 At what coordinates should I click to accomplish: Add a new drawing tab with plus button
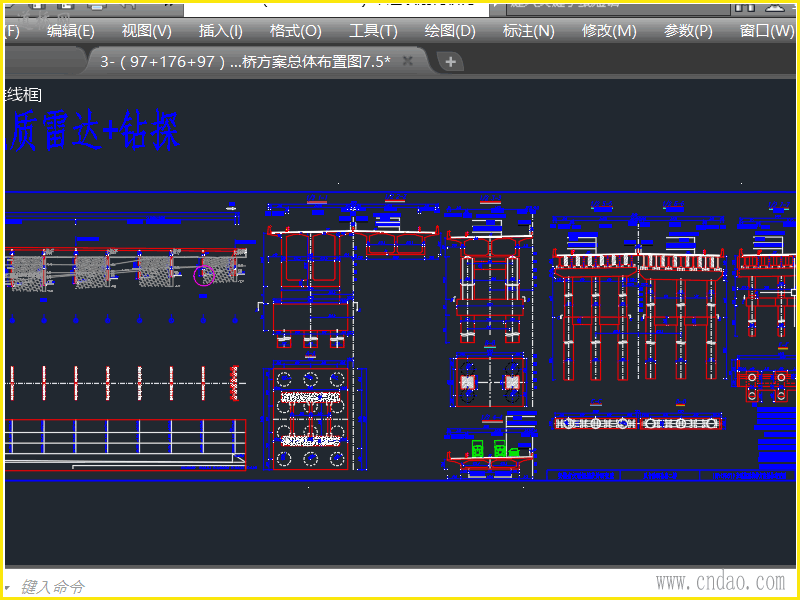(450, 62)
